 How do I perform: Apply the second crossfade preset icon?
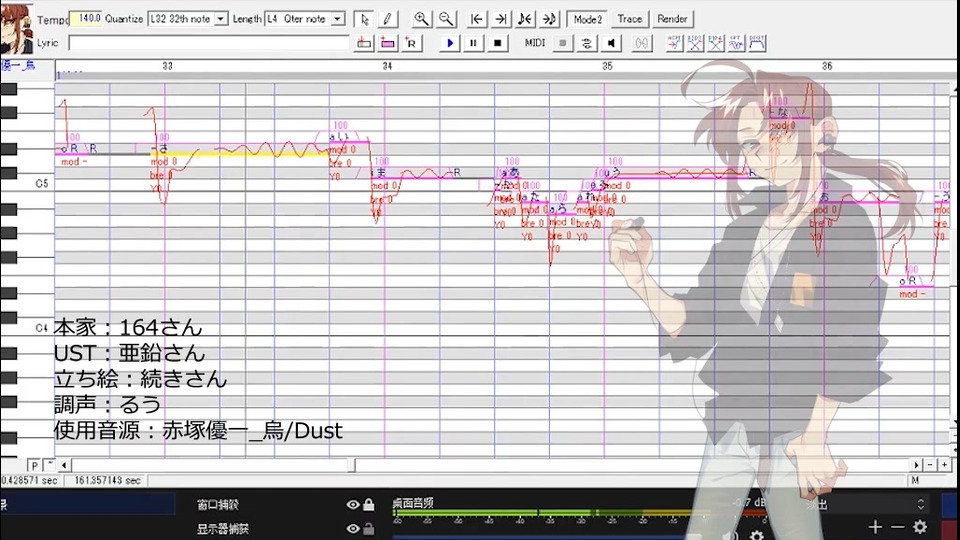[x=695, y=43]
